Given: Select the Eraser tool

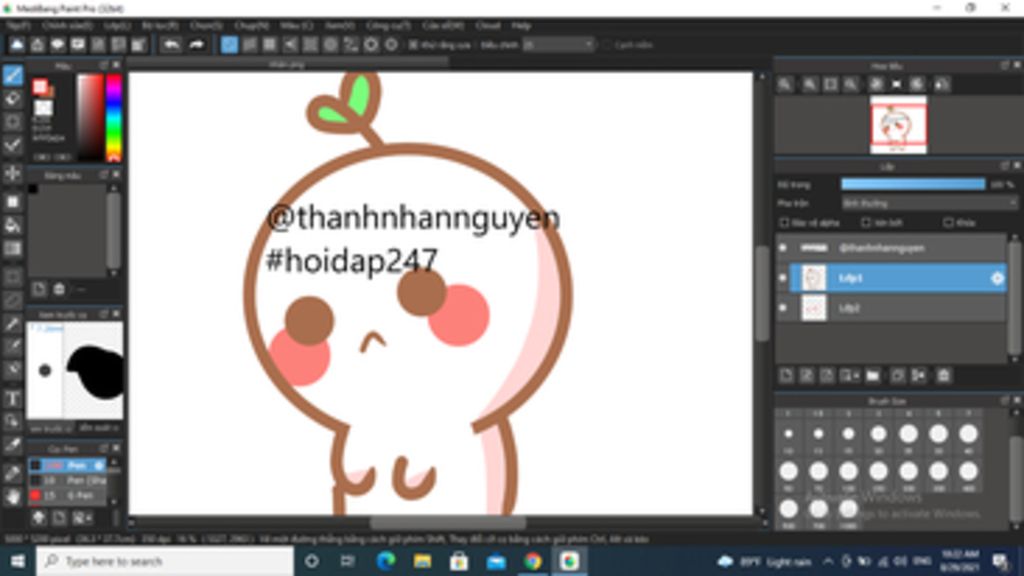Looking at the screenshot, I should click(12, 99).
